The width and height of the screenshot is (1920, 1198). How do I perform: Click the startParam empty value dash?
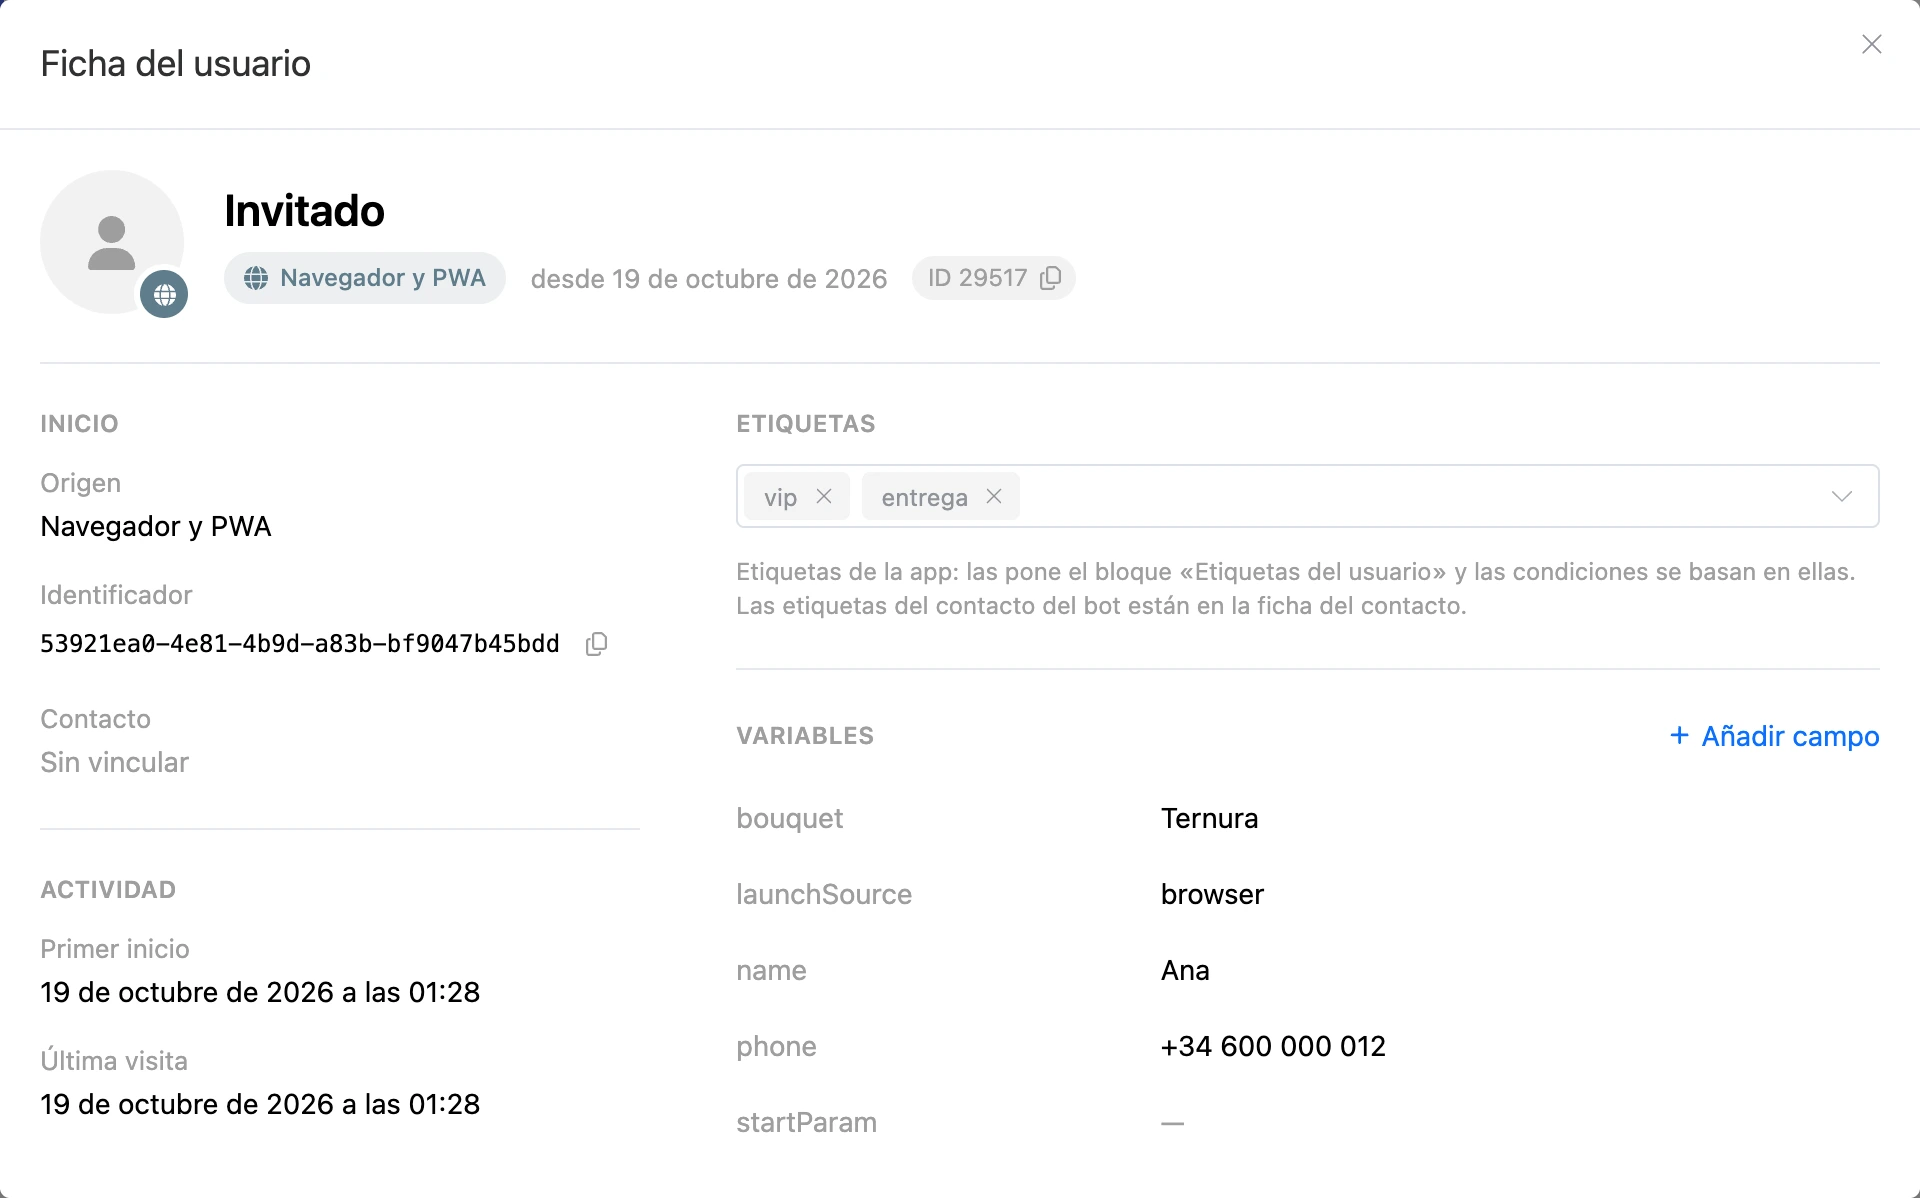[1172, 1123]
